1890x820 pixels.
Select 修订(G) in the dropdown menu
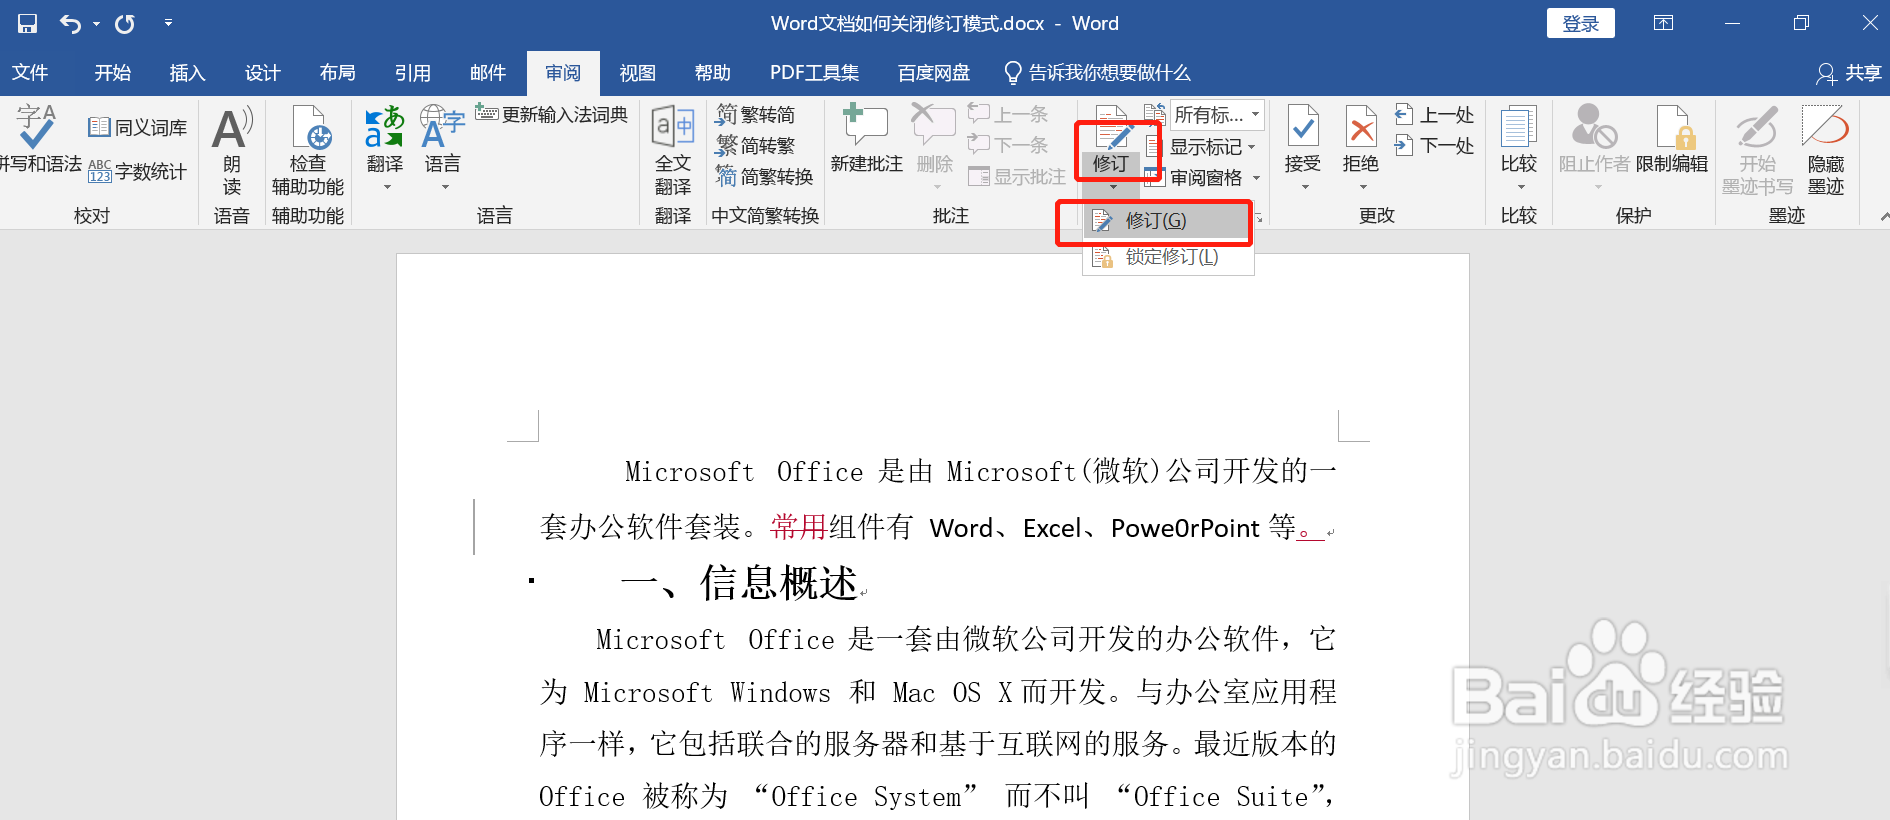(1167, 220)
